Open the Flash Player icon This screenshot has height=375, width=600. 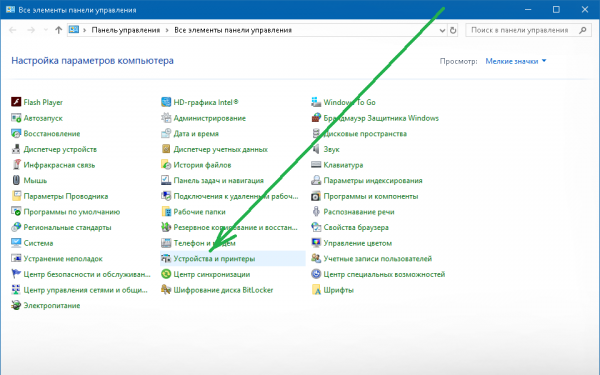(x=16, y=102)
